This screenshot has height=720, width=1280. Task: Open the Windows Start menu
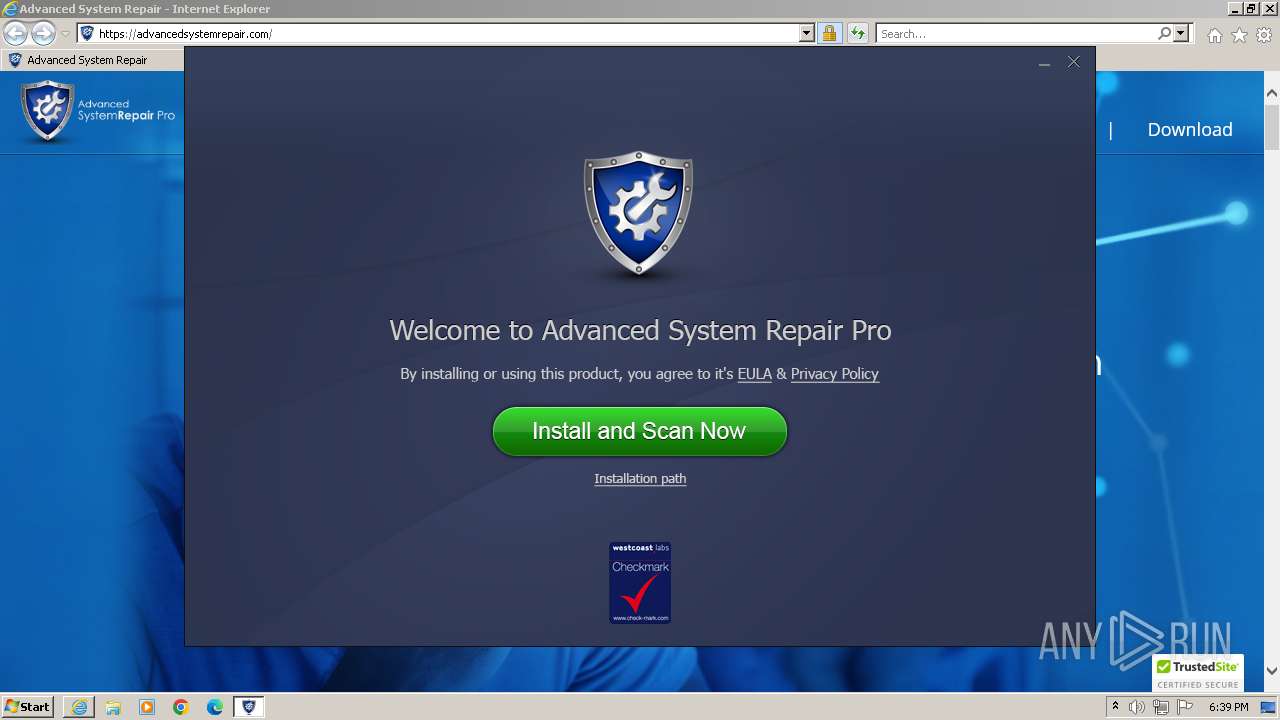(27, 706)
